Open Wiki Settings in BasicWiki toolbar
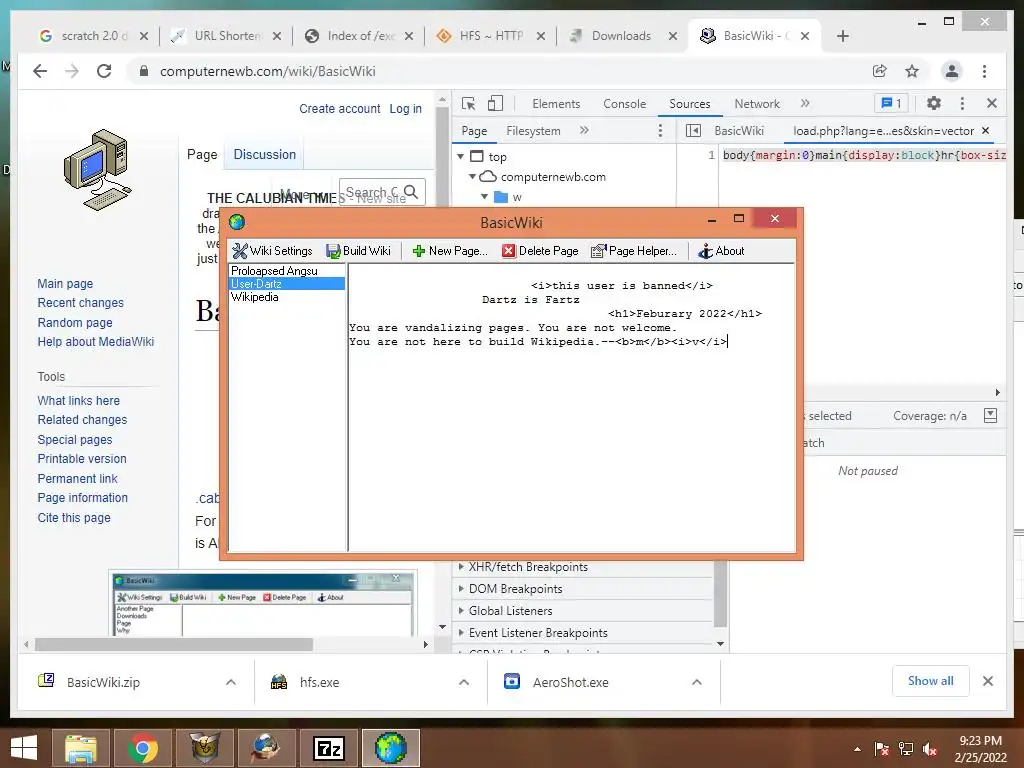 tap(272, 251)
